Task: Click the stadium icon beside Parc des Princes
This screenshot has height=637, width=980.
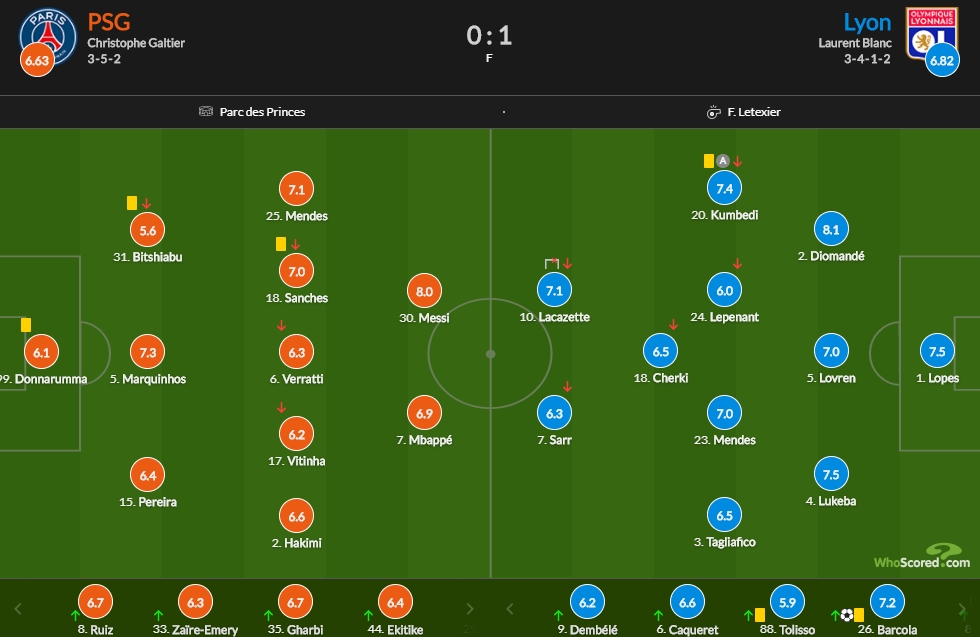Action: [x=206, y=112]
